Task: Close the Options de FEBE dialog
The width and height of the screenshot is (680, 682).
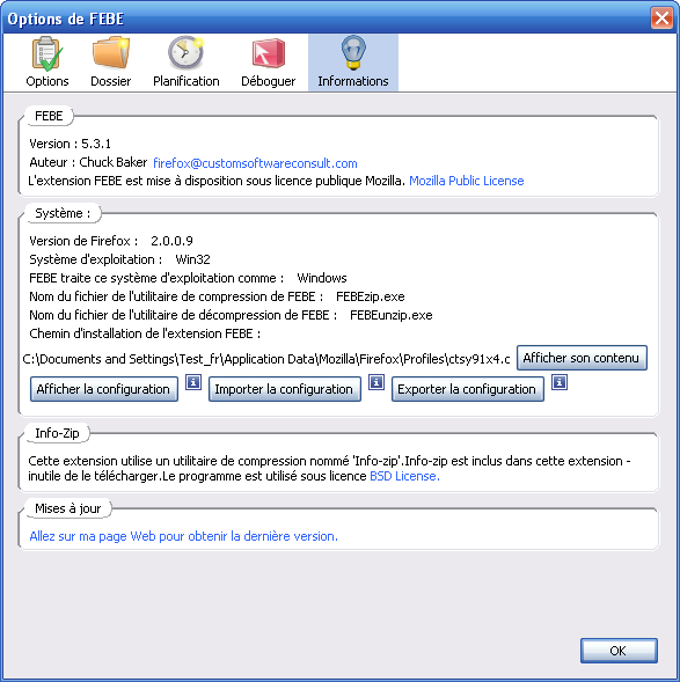Action: (x=662, y=18)
